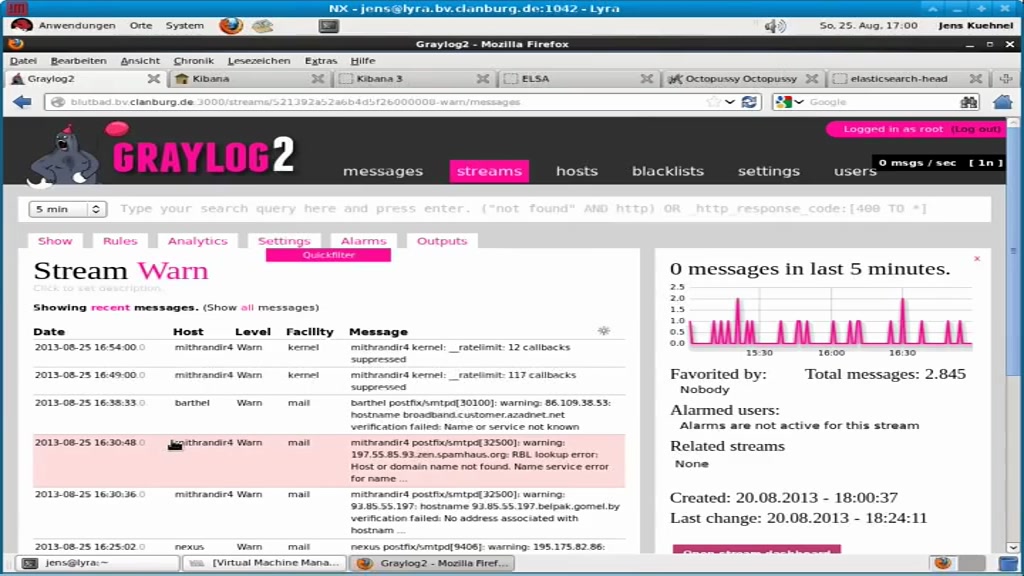The width and height of the screenshot is (1024, 576).
Task: Reload the page with the refresh icon
Action: [x=749, y=102]
